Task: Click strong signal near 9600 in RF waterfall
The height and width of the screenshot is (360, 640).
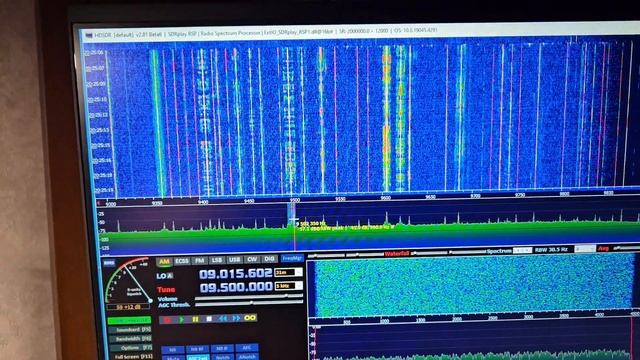Action: pos(386,118)
